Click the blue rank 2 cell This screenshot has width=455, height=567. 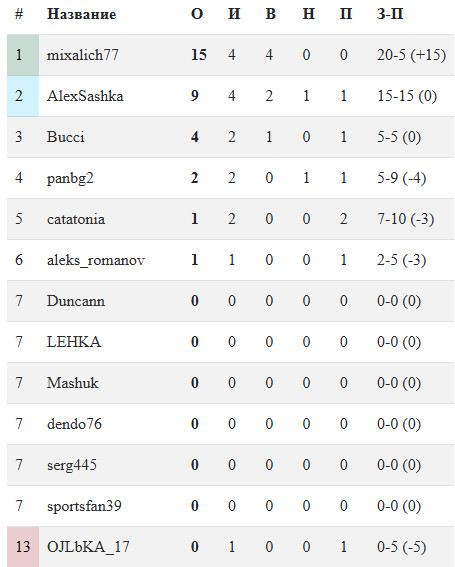tap(23, 96)
